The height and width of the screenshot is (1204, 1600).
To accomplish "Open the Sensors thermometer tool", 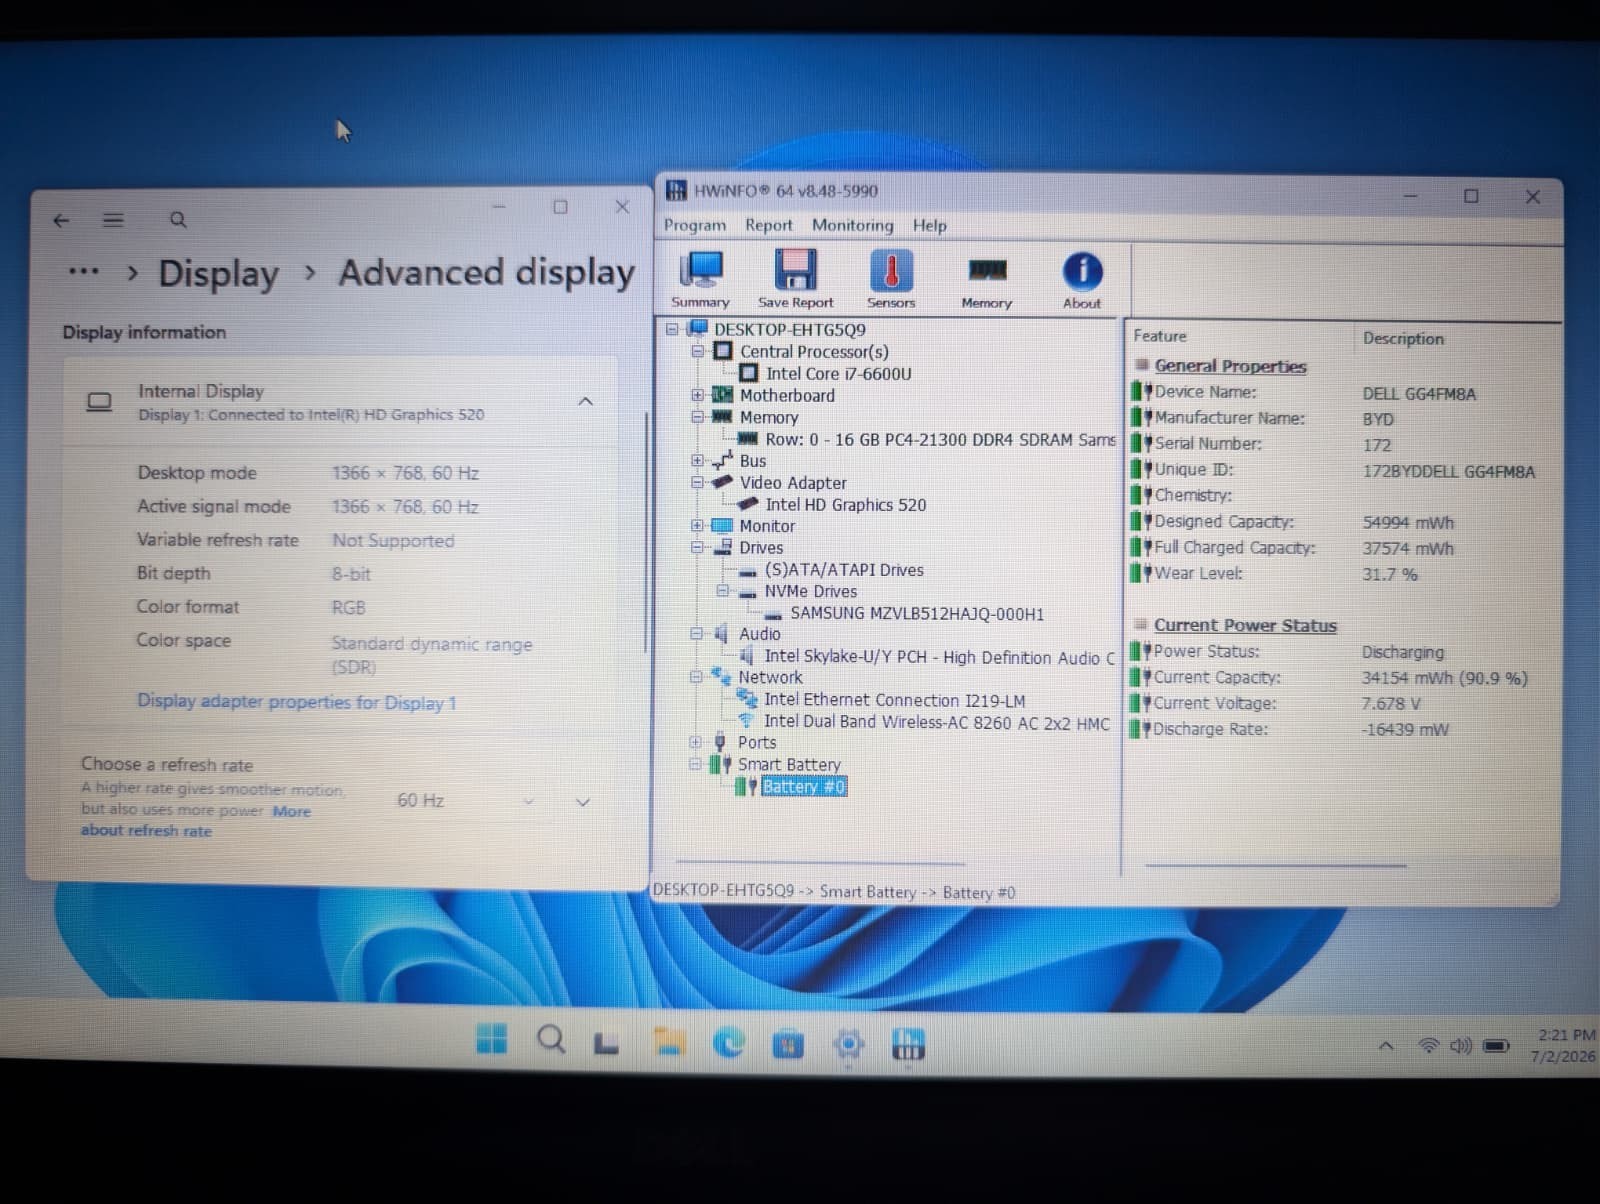I will [891, 279].
